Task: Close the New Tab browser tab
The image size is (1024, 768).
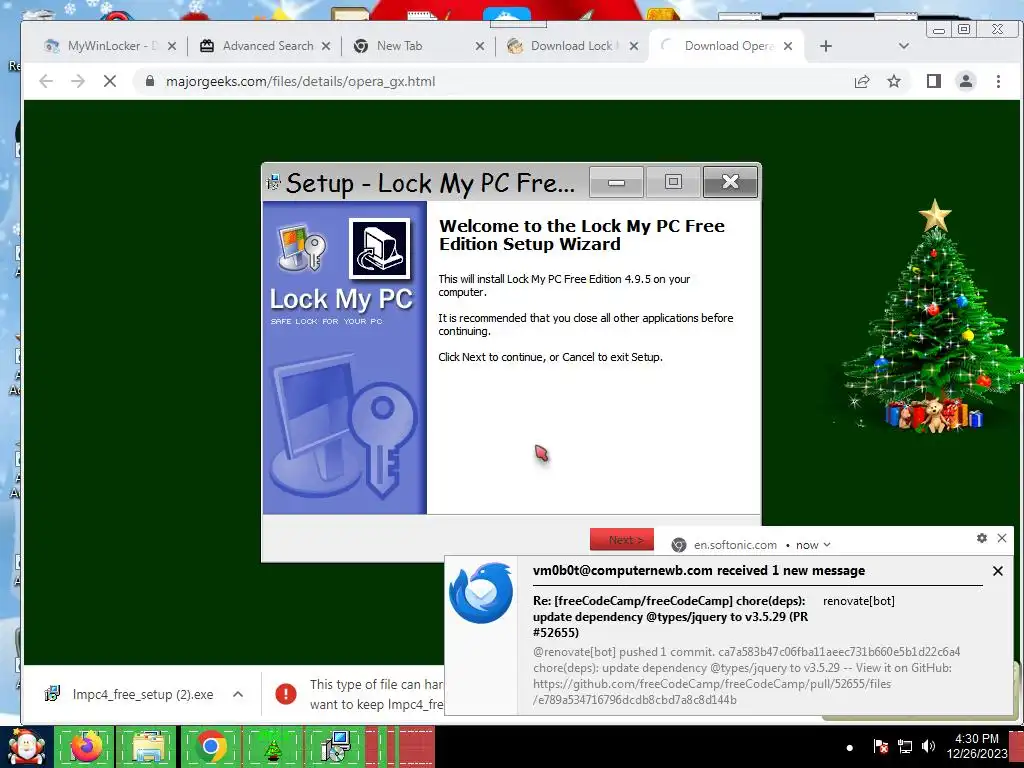Action: coord(480,46)
